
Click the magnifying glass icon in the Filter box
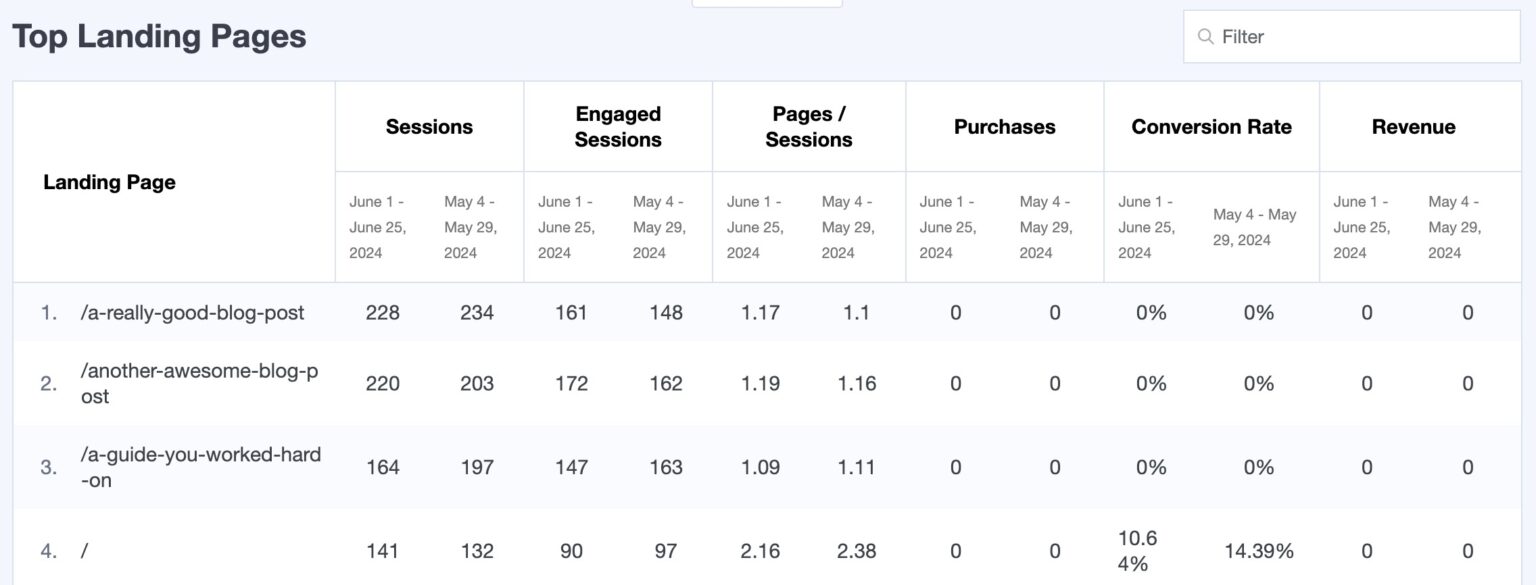coord(1205,36)
